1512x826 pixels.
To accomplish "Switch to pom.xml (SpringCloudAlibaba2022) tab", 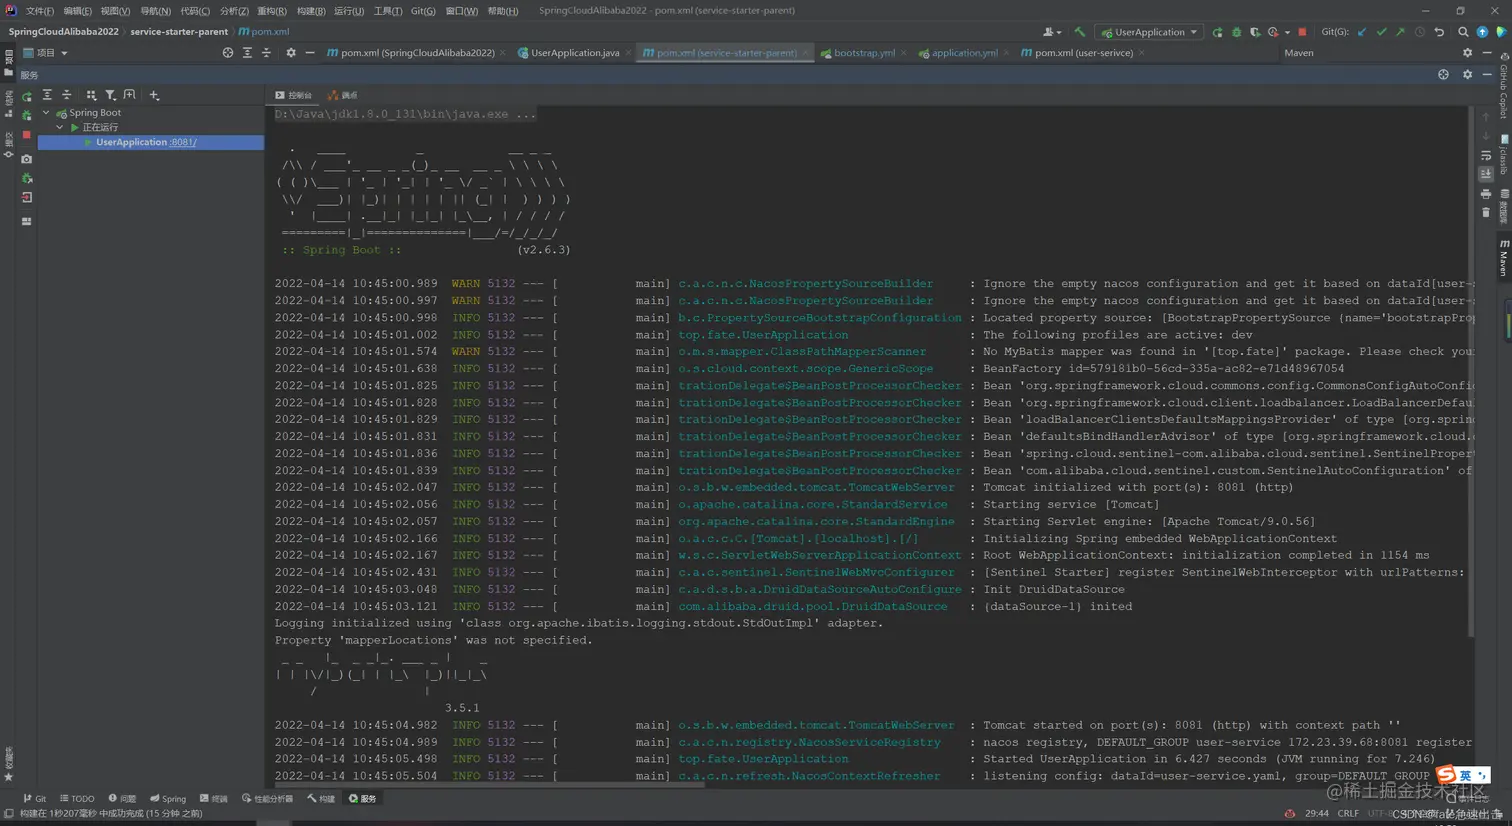I will 417,53.
